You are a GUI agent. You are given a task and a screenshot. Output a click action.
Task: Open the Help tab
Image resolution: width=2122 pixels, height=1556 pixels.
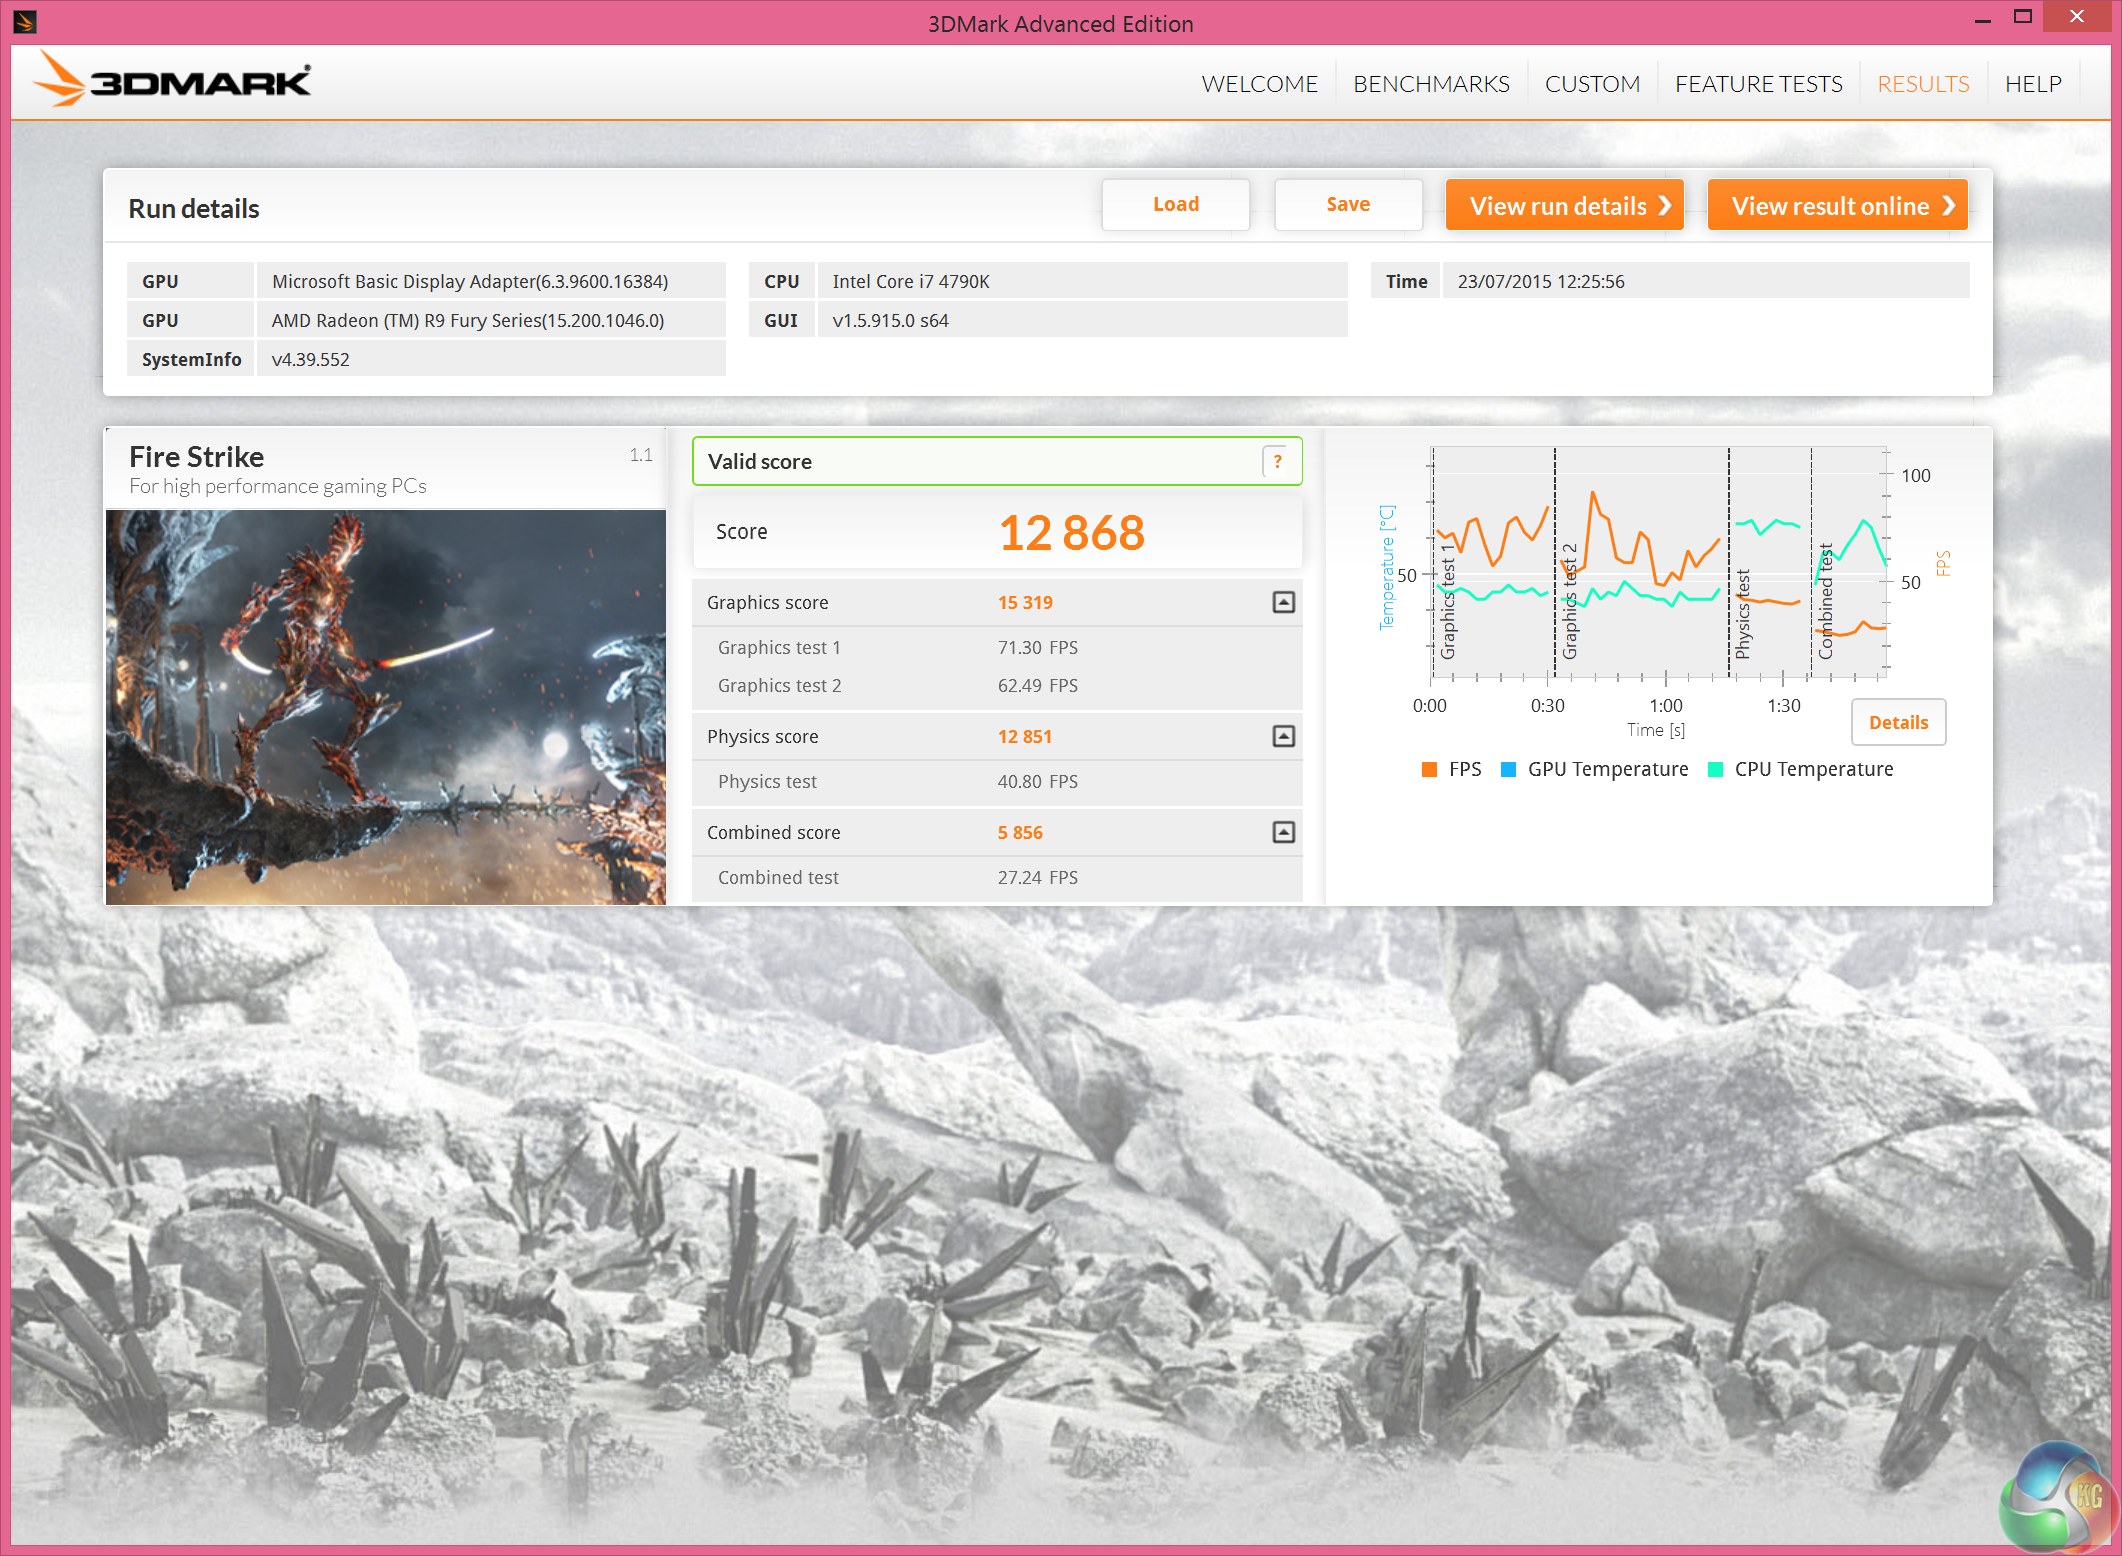(x=2032, y=84)
